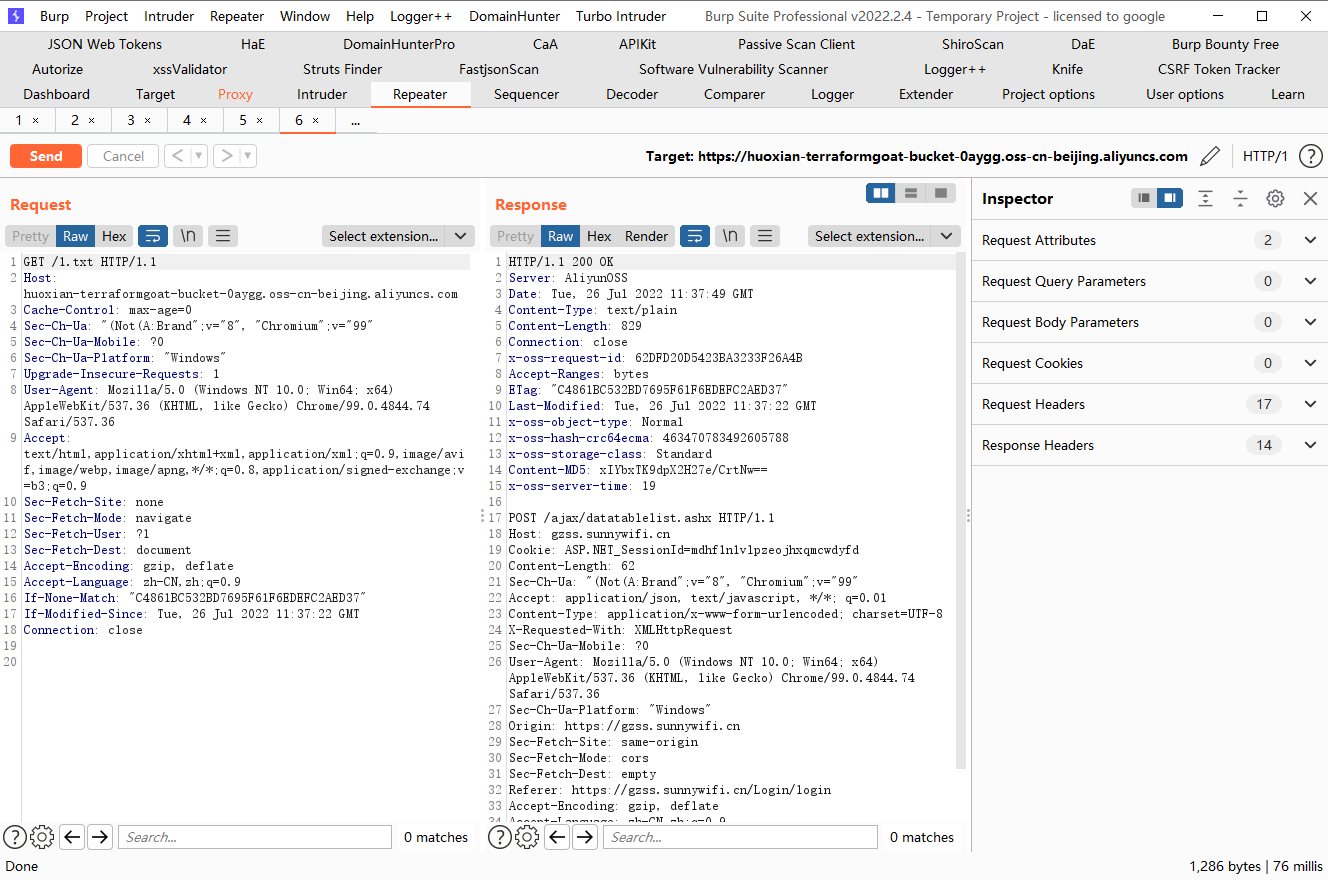Viewport: 1328px width, 880px height.
Task: Open the Learn tab
Action: pyautogui.click(x=1287, y=94)
